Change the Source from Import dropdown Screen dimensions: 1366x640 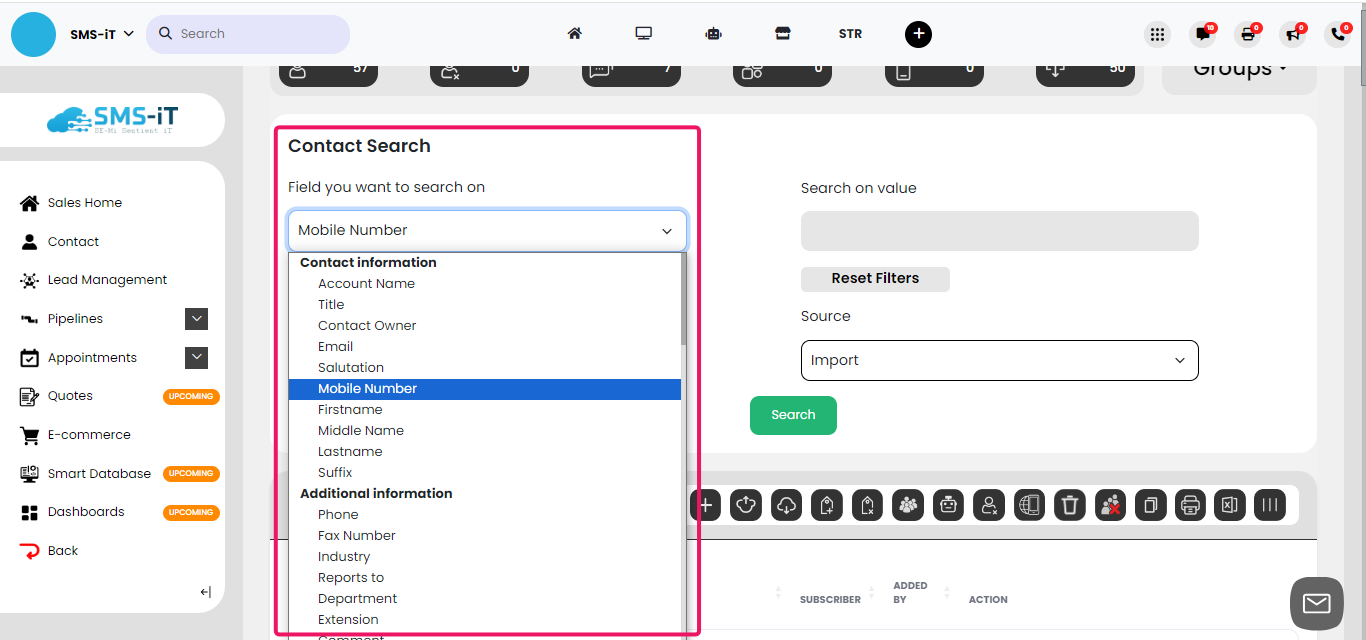[999, 360]
